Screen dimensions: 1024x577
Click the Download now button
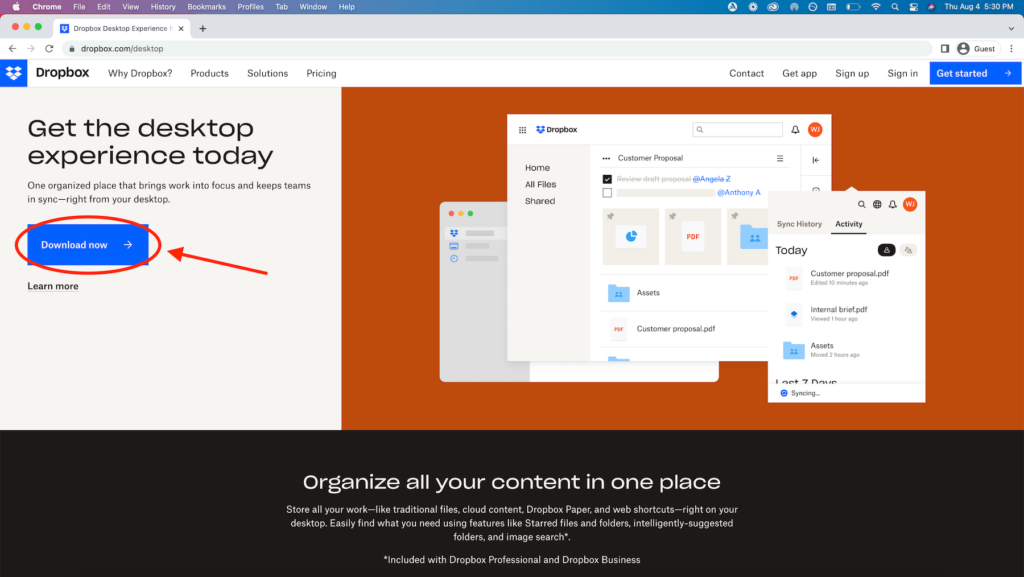pyautogui.click(x=88, y=245)
